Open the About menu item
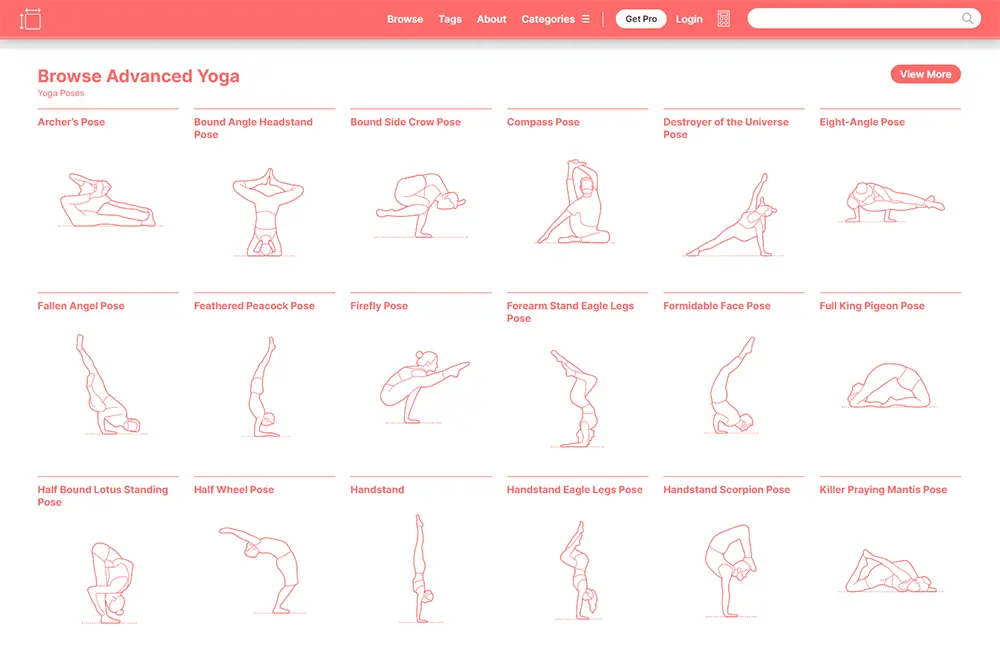The height and width of the screenshot is (650, 1000). coord(492,19)
